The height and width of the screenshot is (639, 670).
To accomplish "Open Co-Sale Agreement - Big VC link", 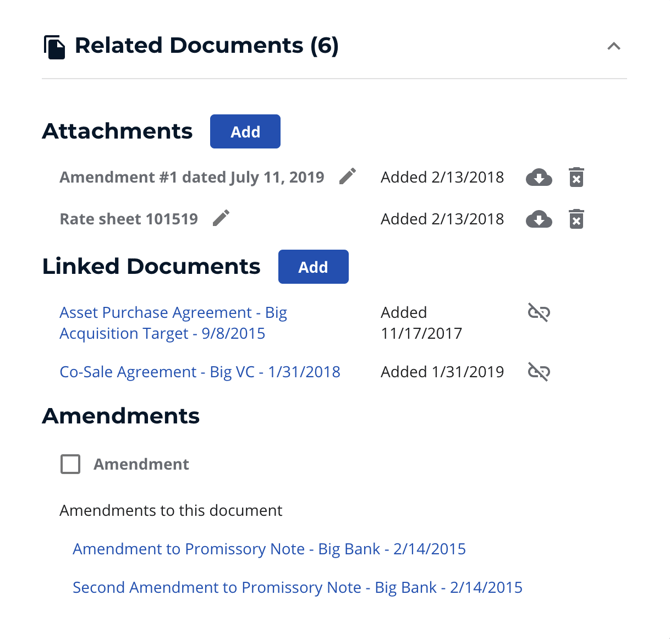I will point(200,372).
